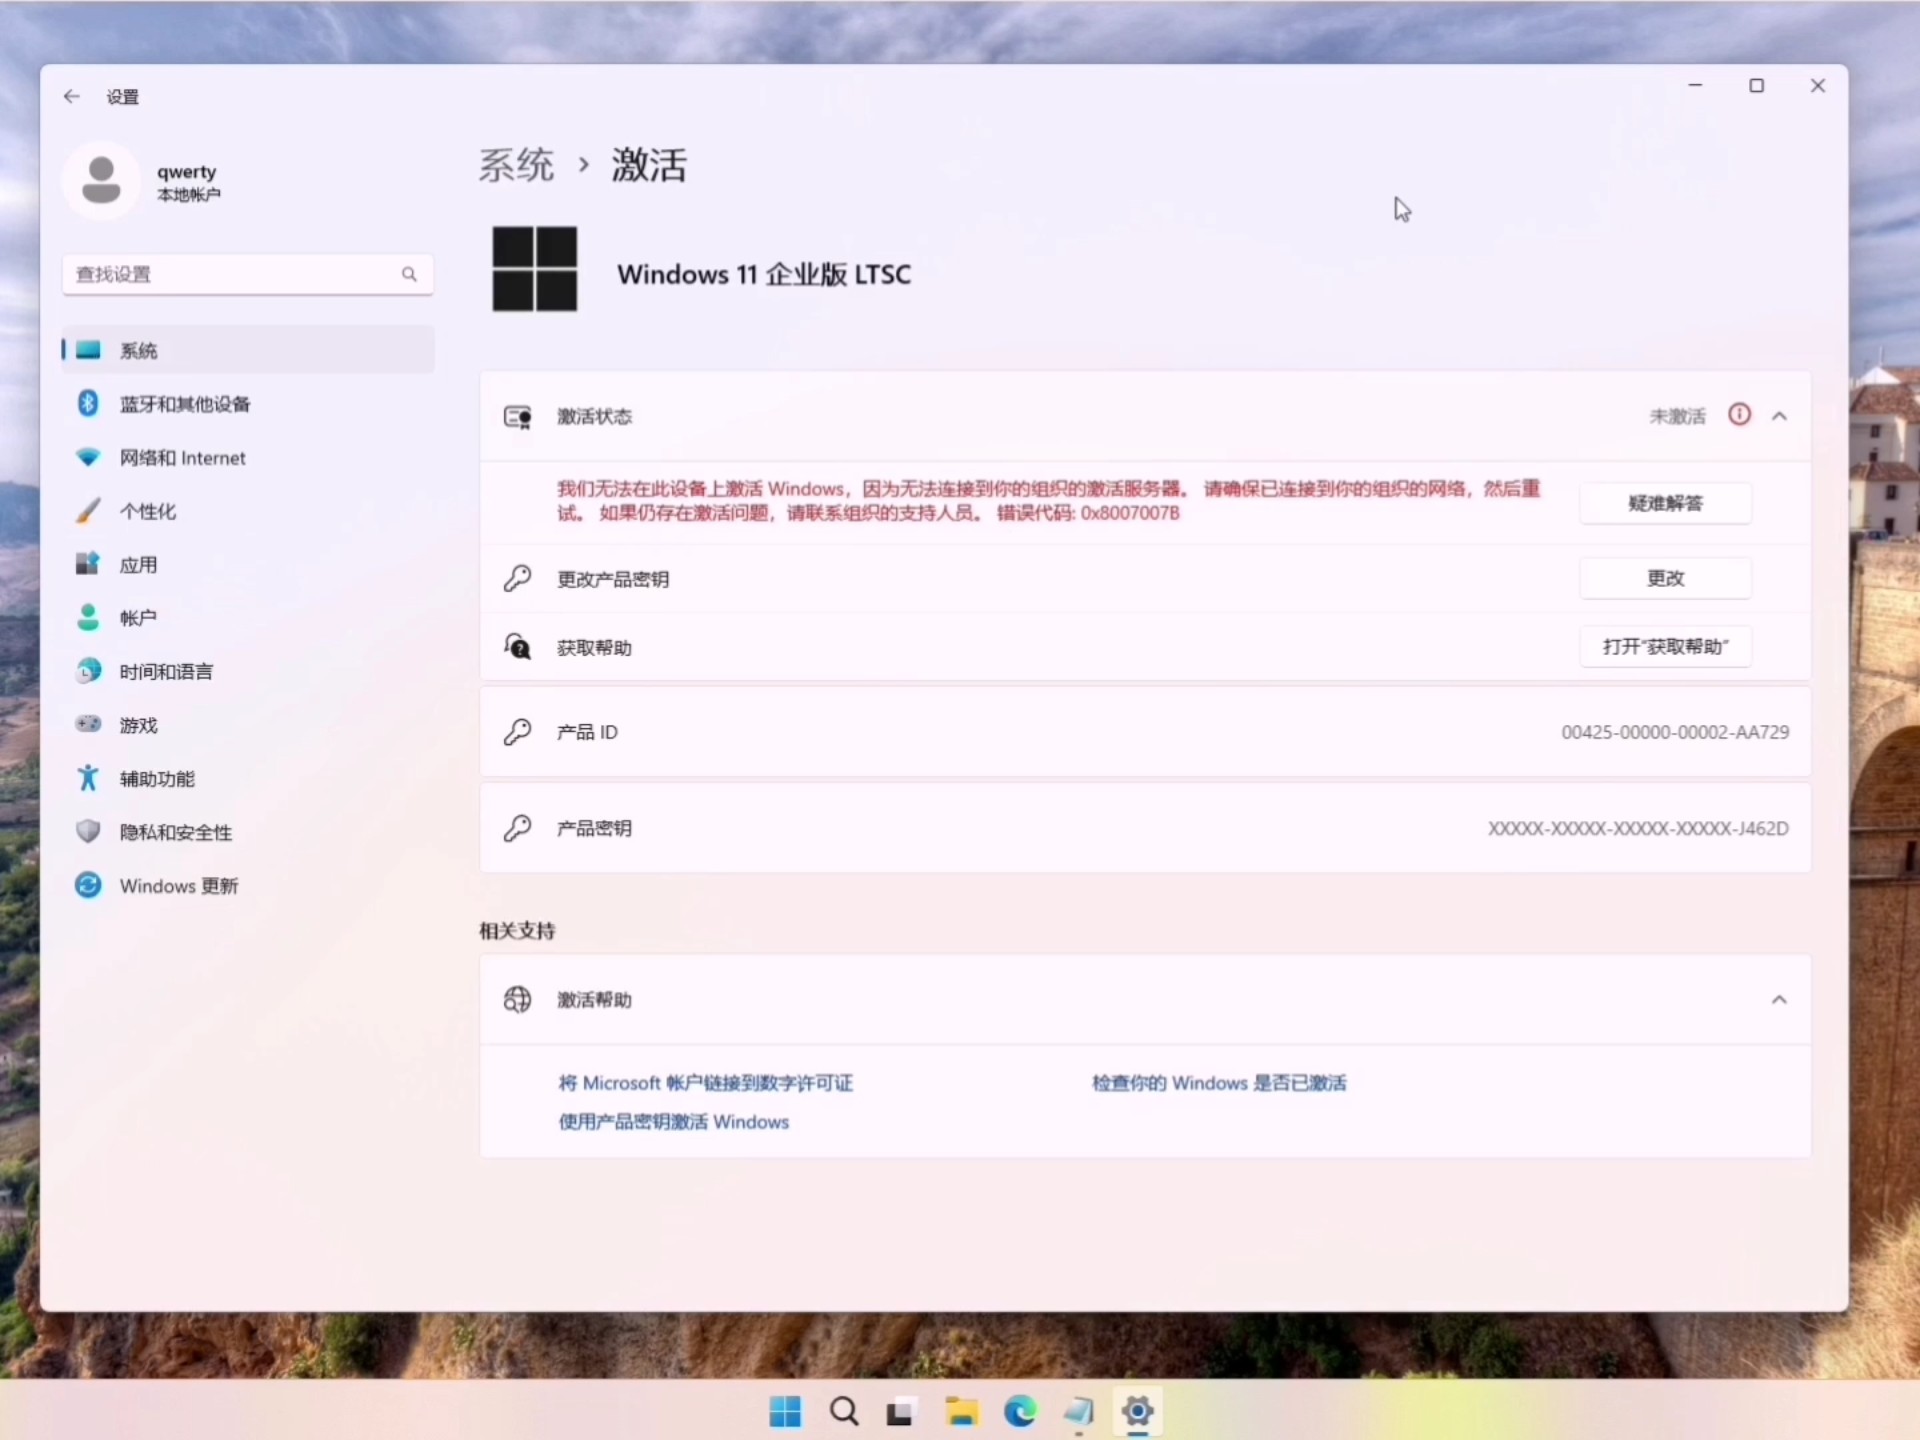Select 个性化 in the sidebar
Image resolution: width=1920 pixels, height=1440 pixels.
[248, 511]
